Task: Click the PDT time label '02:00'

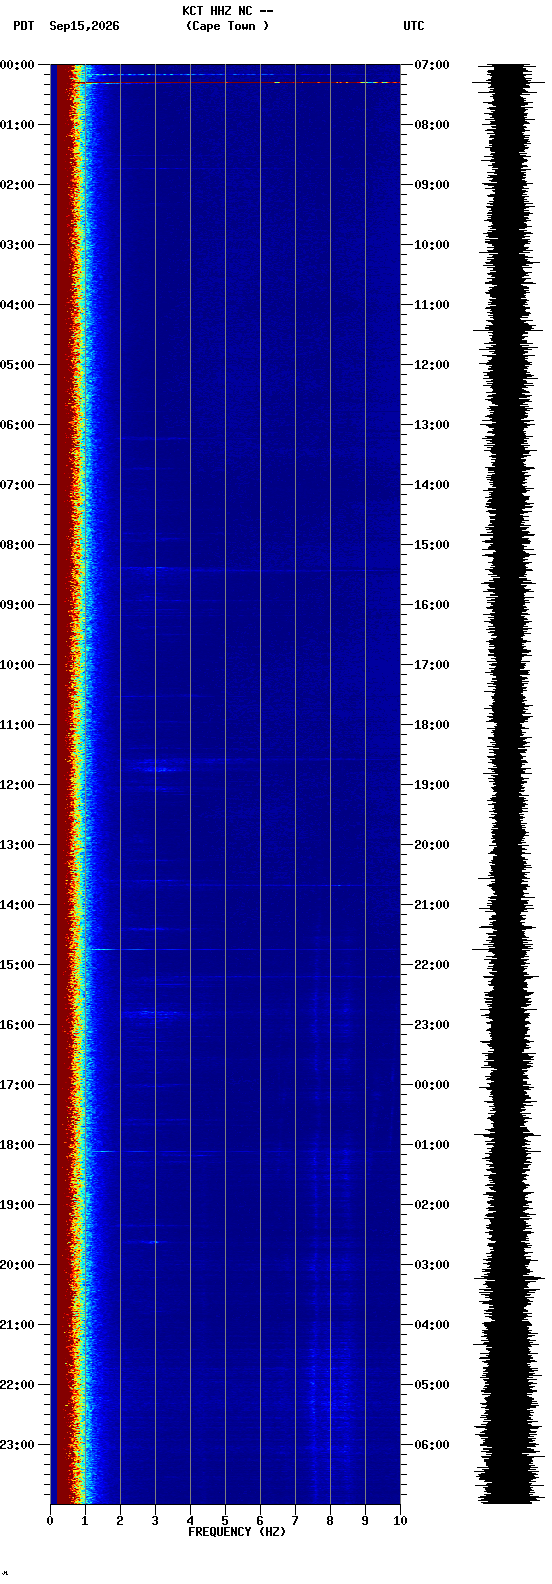Action: pyautogui.click(x=16, y=185)
